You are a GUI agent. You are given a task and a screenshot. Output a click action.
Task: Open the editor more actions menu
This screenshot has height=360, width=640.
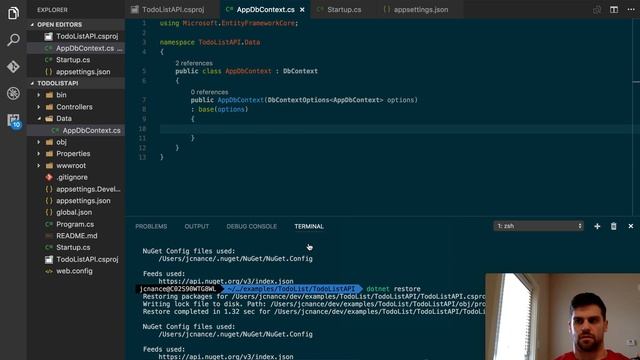[x=631, y=9]
